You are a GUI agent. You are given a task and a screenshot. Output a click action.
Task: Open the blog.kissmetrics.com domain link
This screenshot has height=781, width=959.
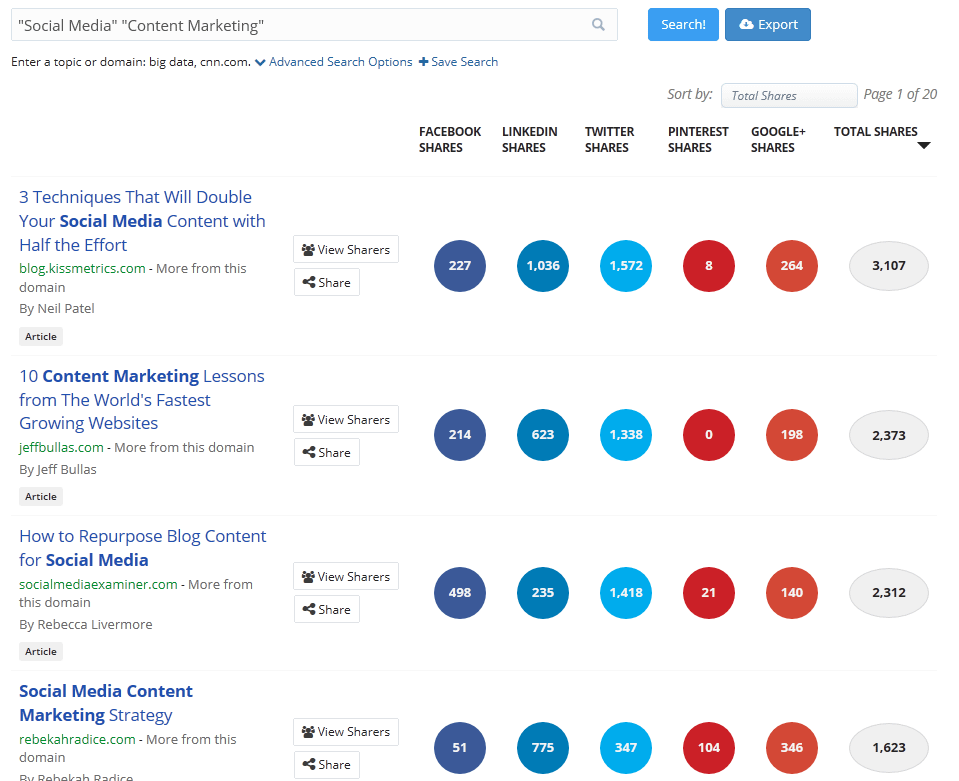click(x=82, y=268)
